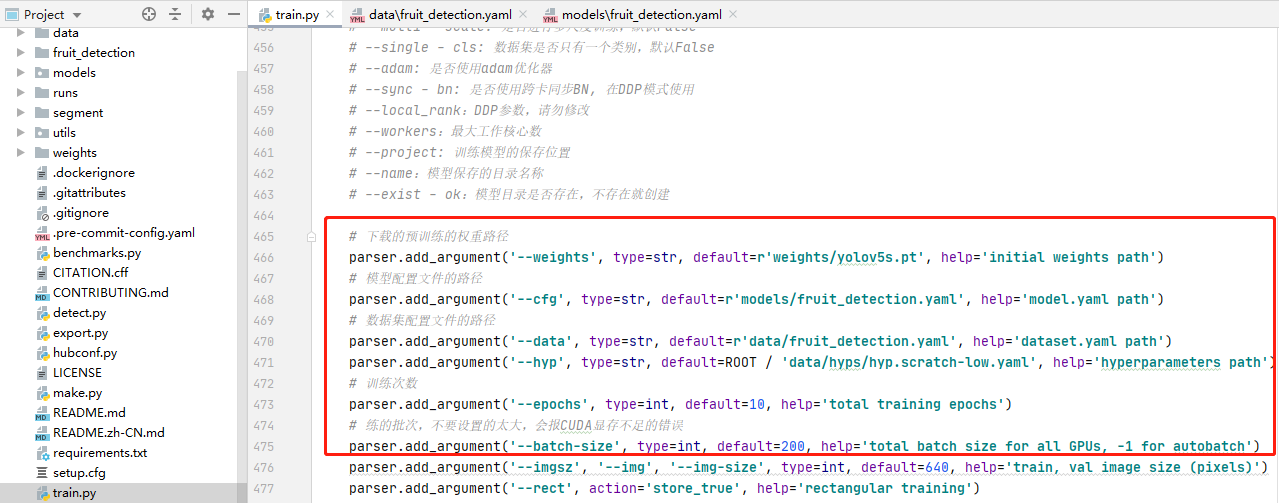The height and width of the screenshot is (503, 1279).
Task: Expand the models folder
Action: point(21,72)
